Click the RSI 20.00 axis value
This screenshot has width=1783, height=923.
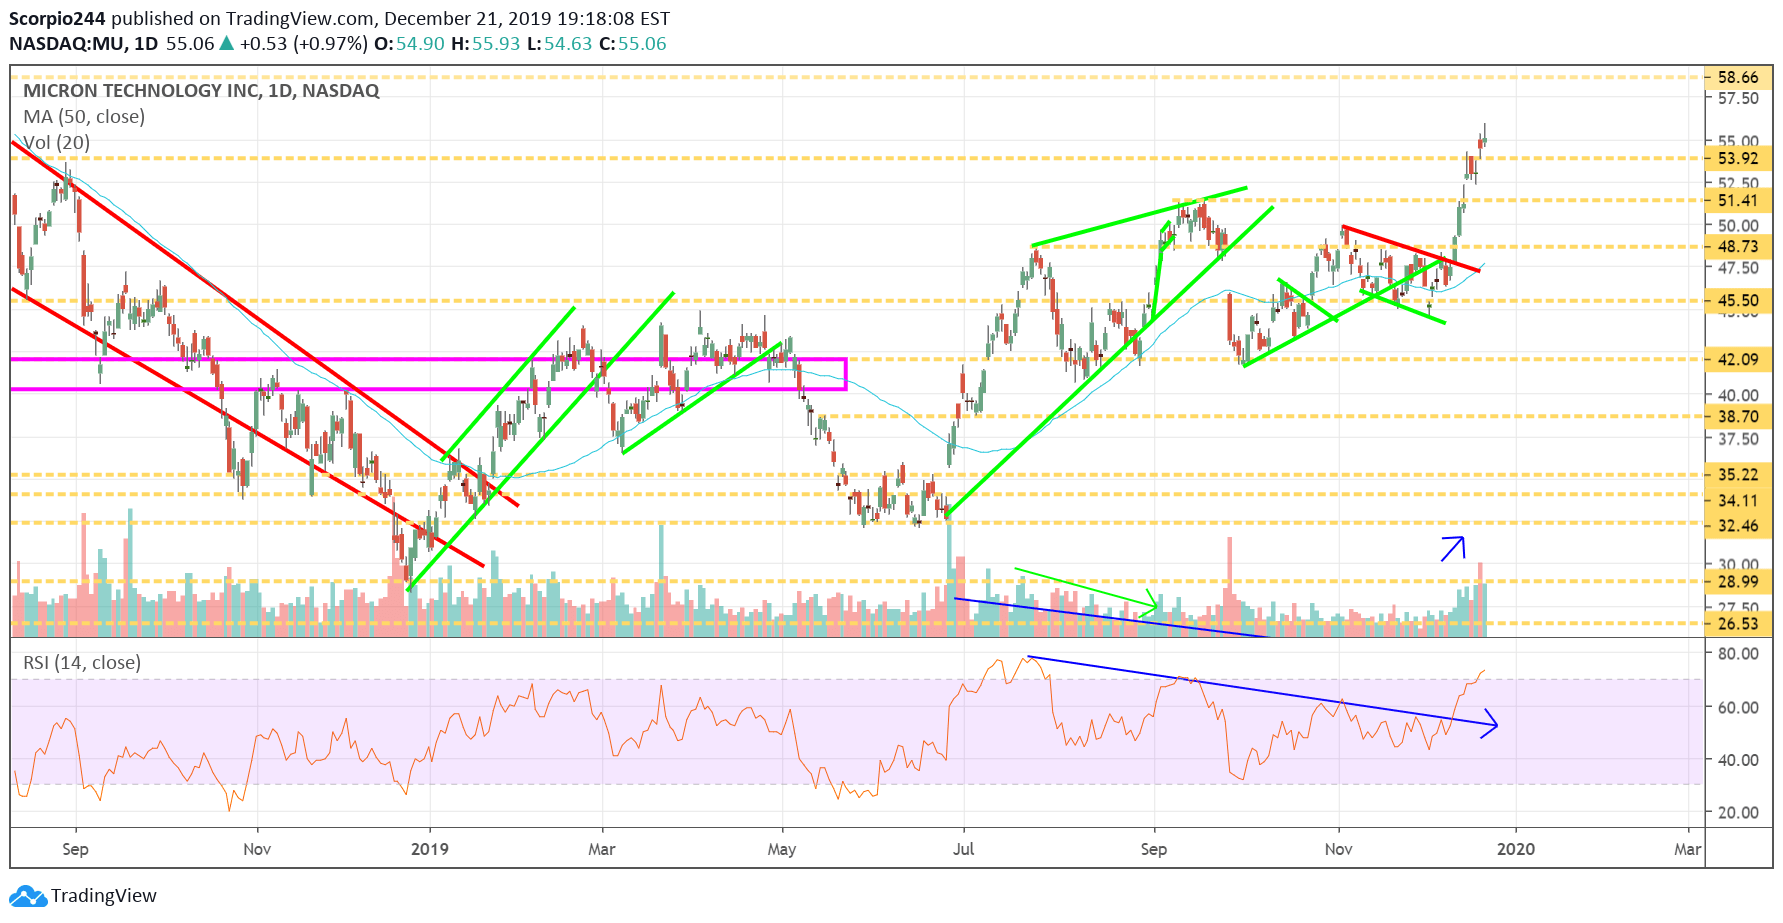point(1738,812)
